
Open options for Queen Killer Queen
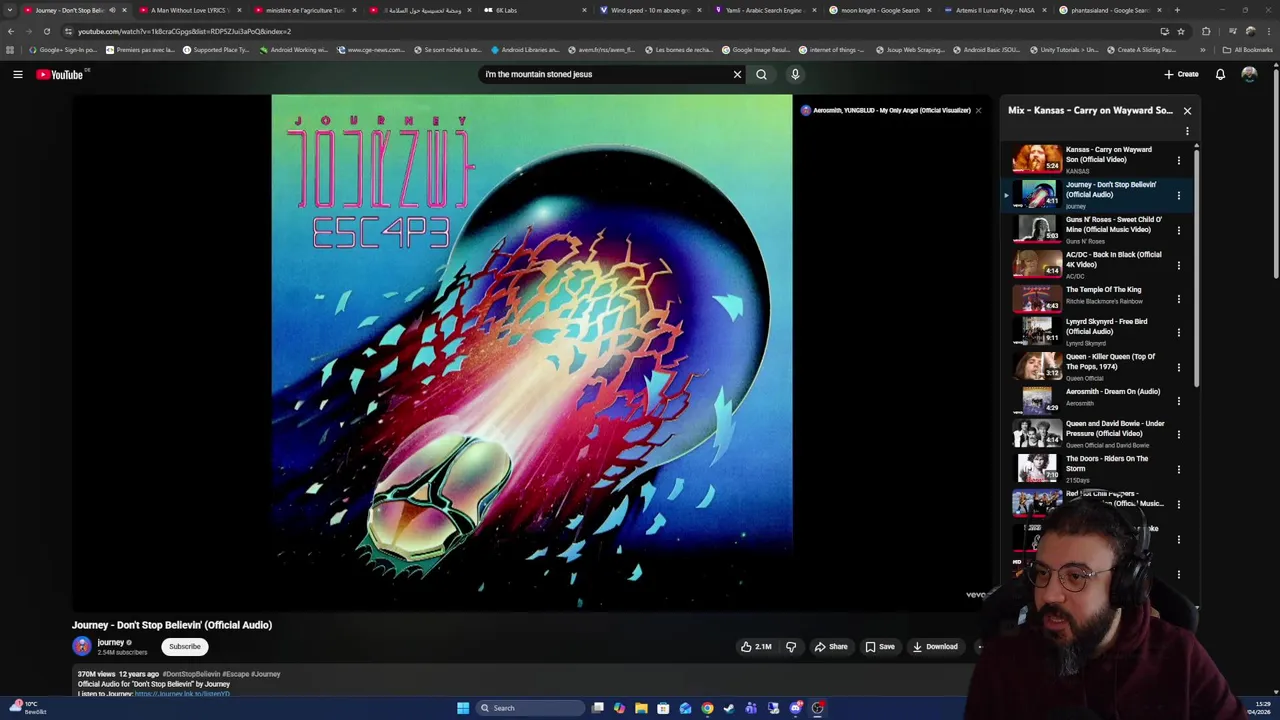pyautogui.click(x=1178, y=367)
